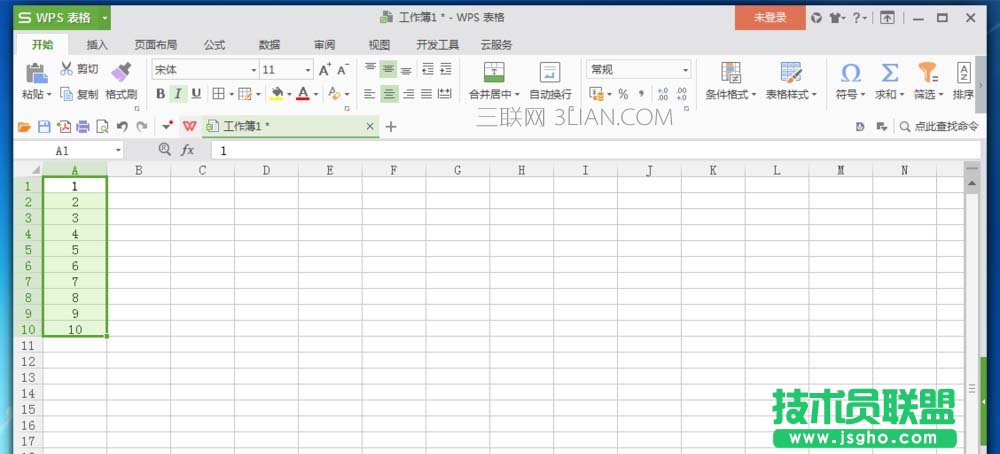Toggle right horizontal alignment
Image resolution: width=1000 pixels, height=454 pixels.
tap(408, 94)
